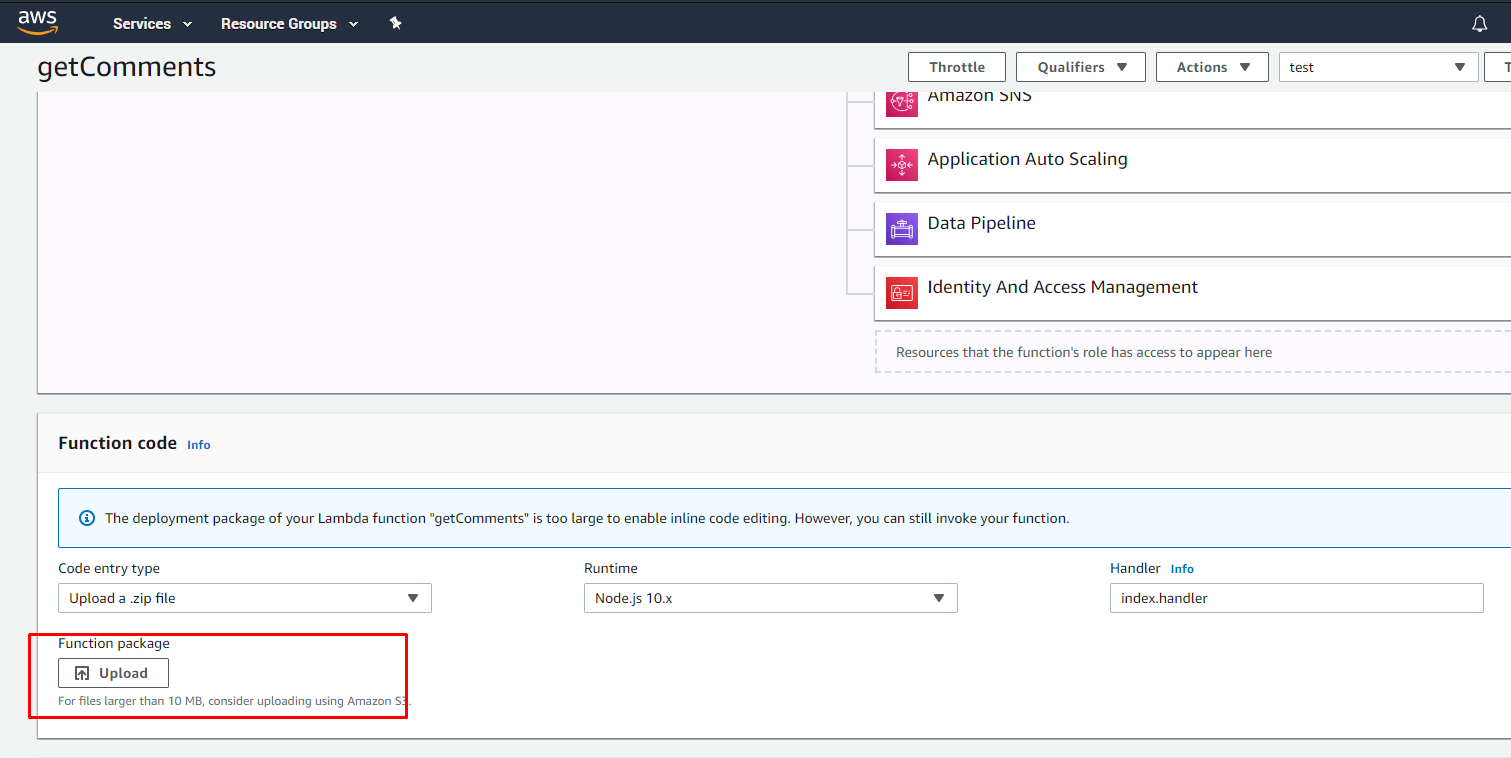The height and width of the screenshot is (758, 1511).
Task: Open Info link beside Function code
Action: [199, 445]
